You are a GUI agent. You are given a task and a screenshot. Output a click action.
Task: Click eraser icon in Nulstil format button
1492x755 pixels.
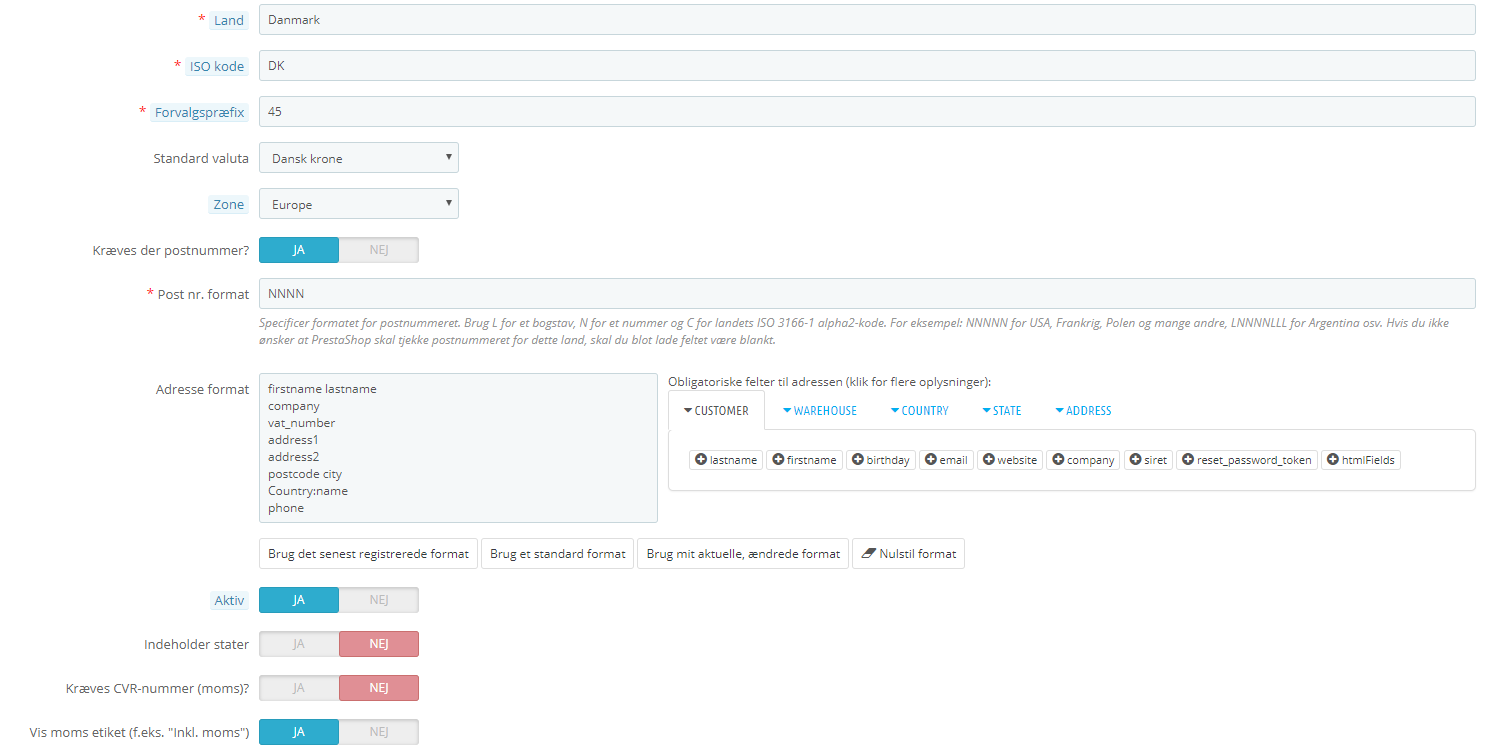(868, 553)
